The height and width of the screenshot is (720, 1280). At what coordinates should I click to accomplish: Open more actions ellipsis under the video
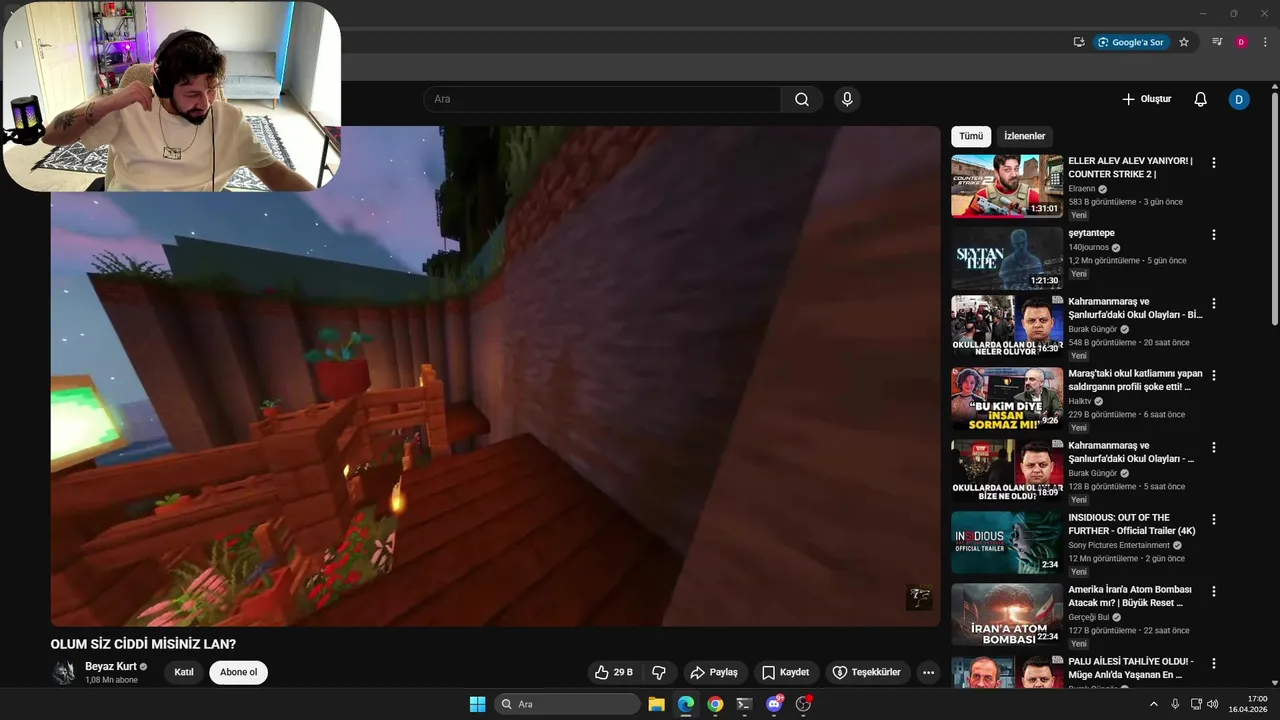pyautogui.click(x=928, y=672)
